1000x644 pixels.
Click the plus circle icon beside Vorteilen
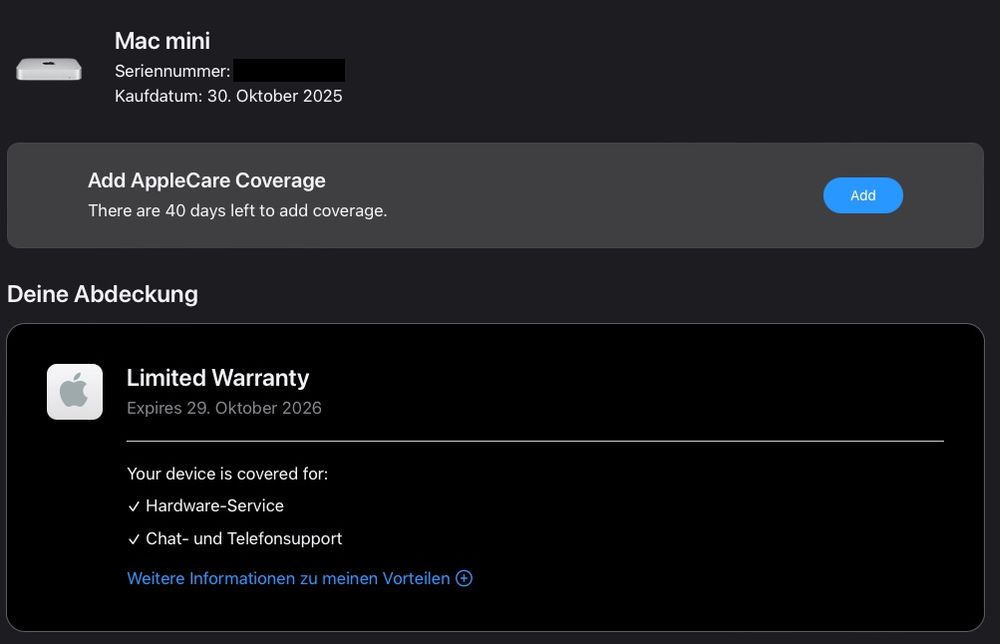tap(464, 578)
